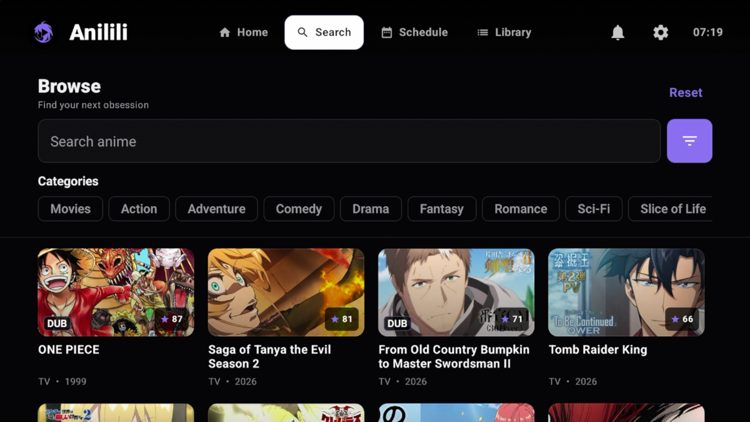Open settings with the gear icon
Image resolution: width=750 pixels, height=422 pixels.
[x=661, y=32]
